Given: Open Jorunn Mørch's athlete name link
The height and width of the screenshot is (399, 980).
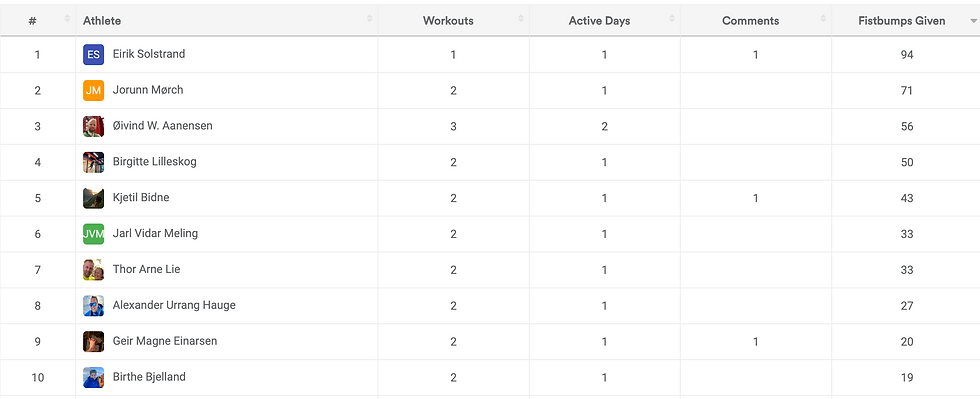Looking at the screenshot, I should [x=148, y=90].
